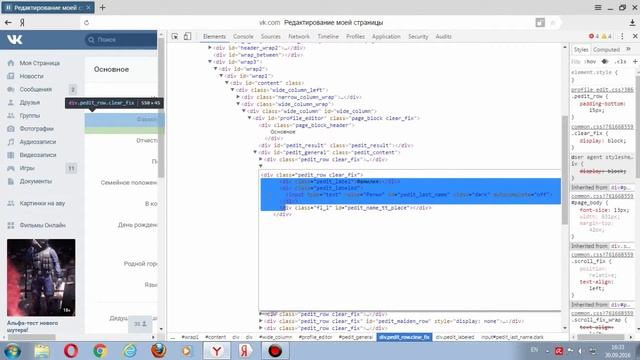Switch to the Sources tab

(271, 36)
